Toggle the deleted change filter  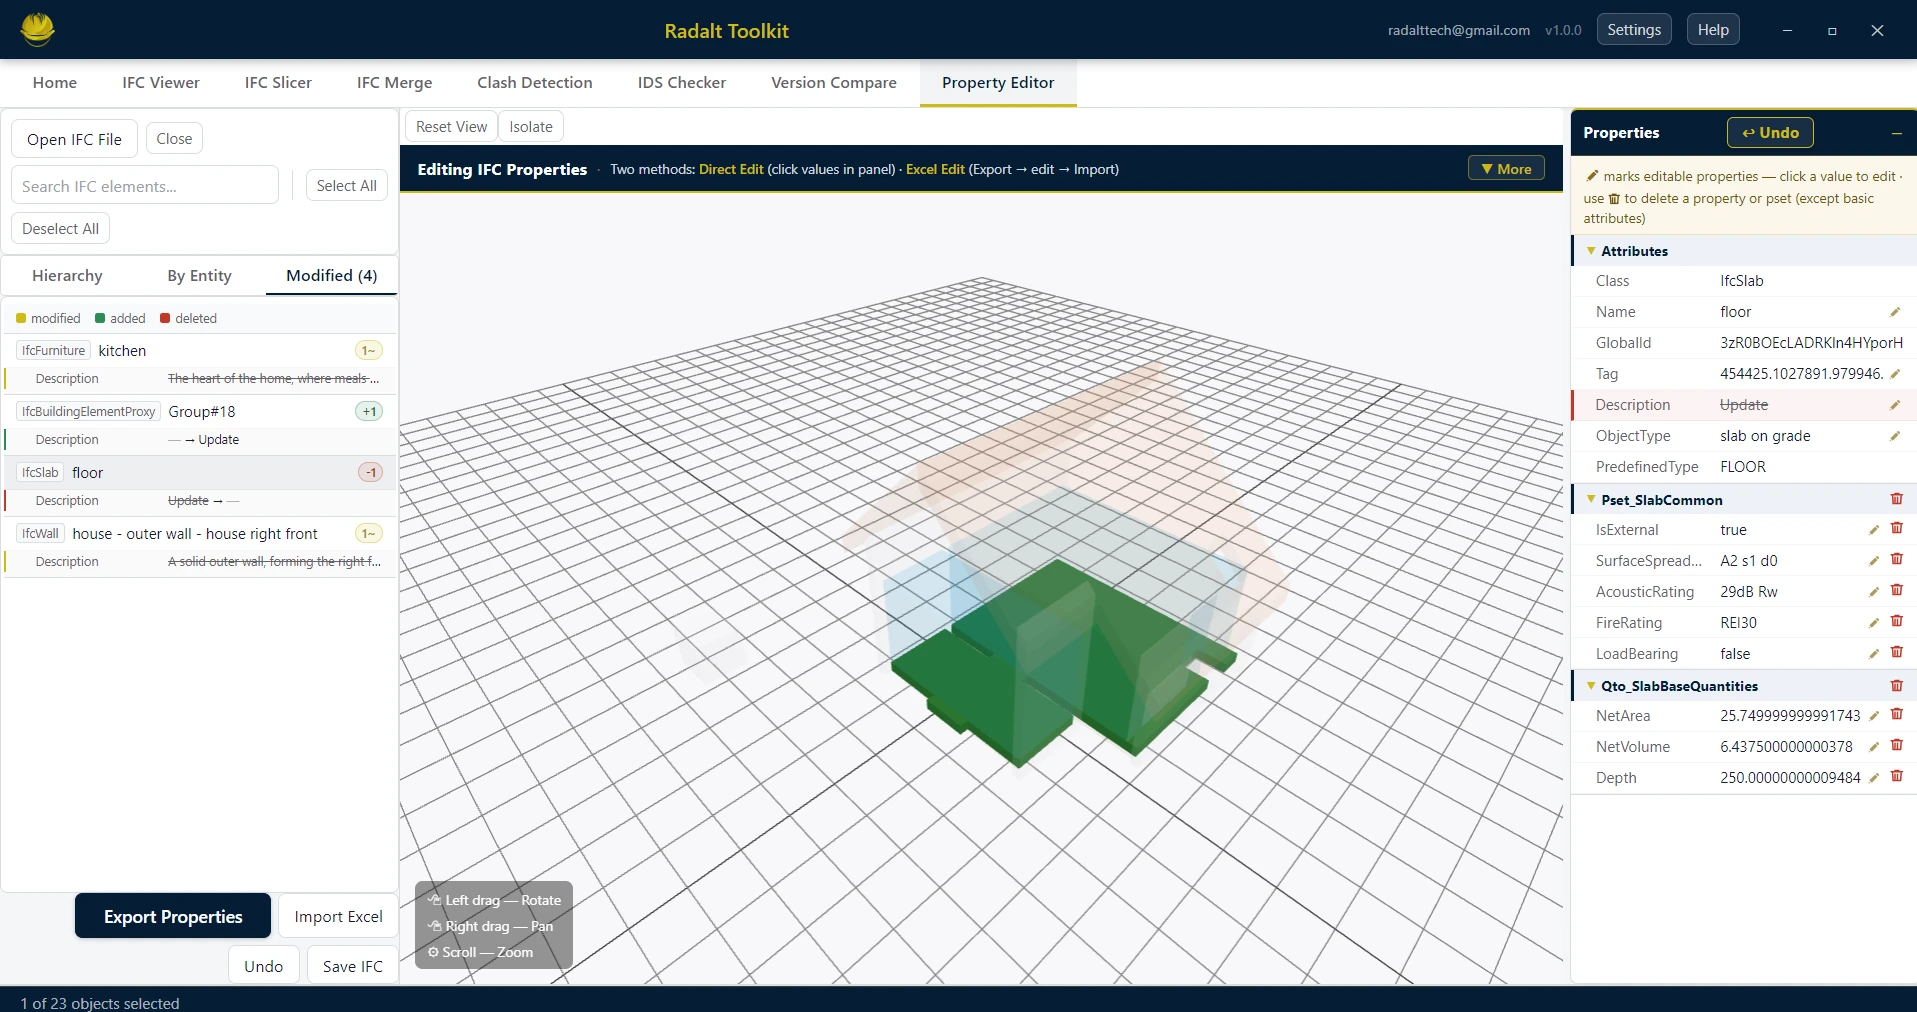coord(188,318)
